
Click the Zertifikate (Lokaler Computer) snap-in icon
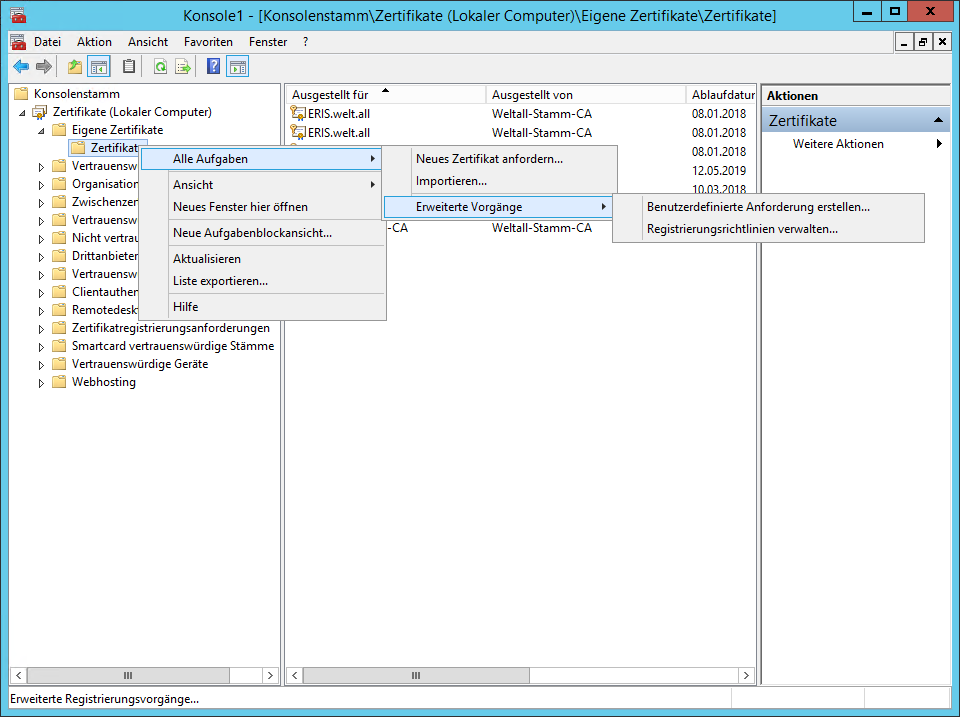[x=40, y=112]
